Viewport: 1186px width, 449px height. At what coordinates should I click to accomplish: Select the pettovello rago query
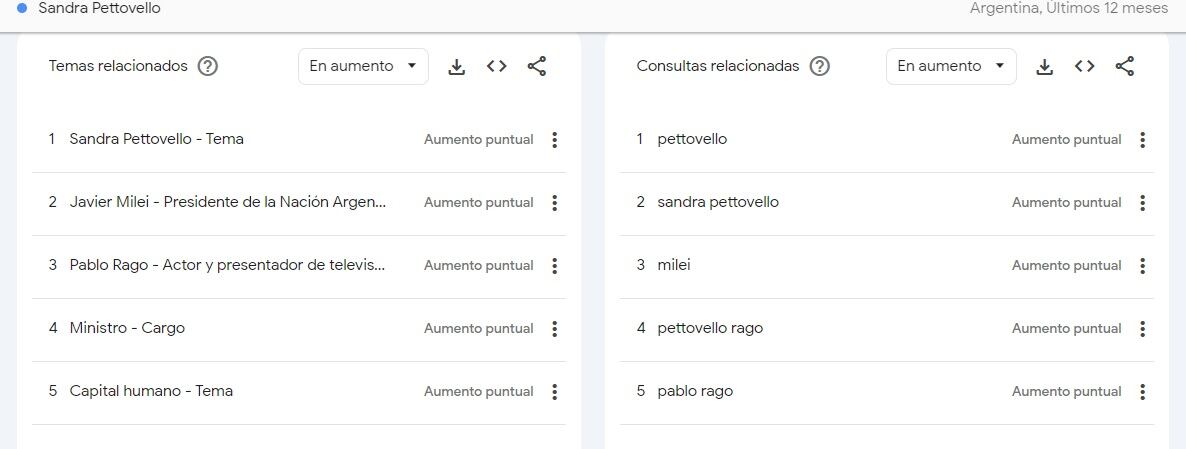[710, 328]
